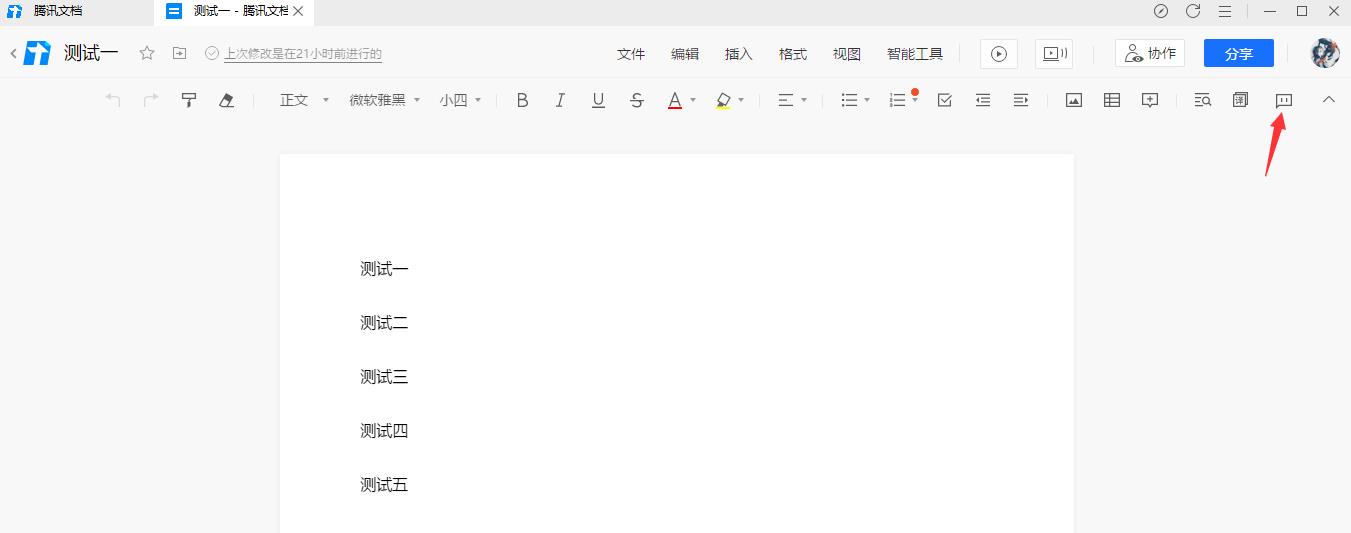This screenshot has width=1351, height=533.
Task: Open the highlight color dropdown arrow
Action: pyautogui.click(x=741, y=100)
